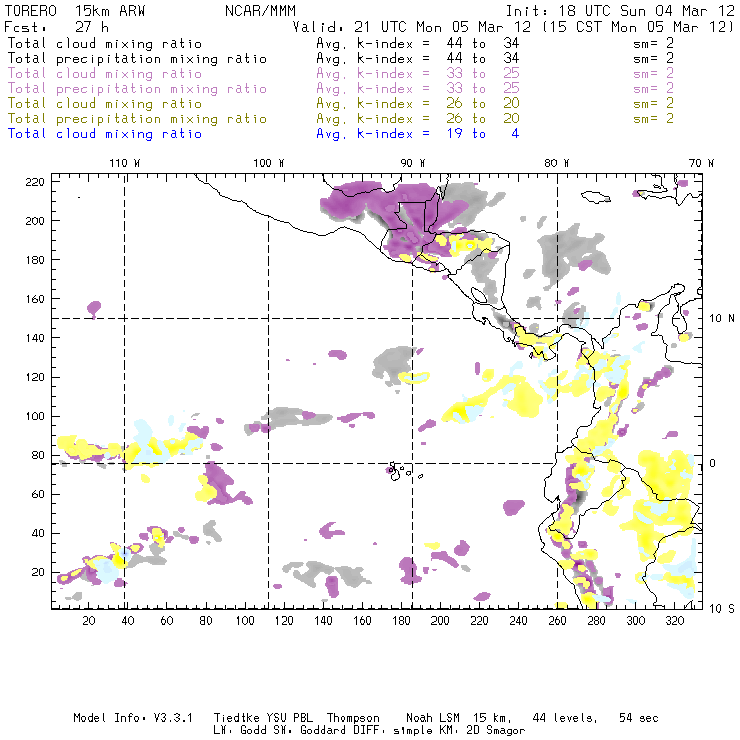
Task: Click 'Tiedtke YSU PBL' in the footer
Action: point(263,718)
